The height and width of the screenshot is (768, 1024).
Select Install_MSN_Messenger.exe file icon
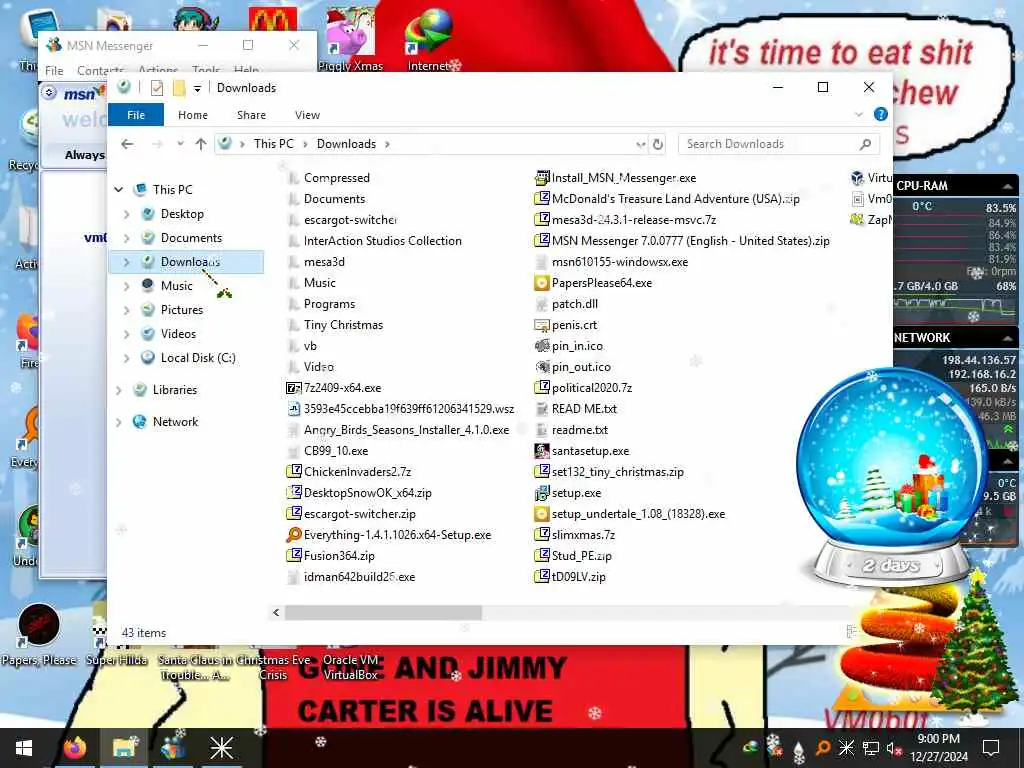click(541, 178)
